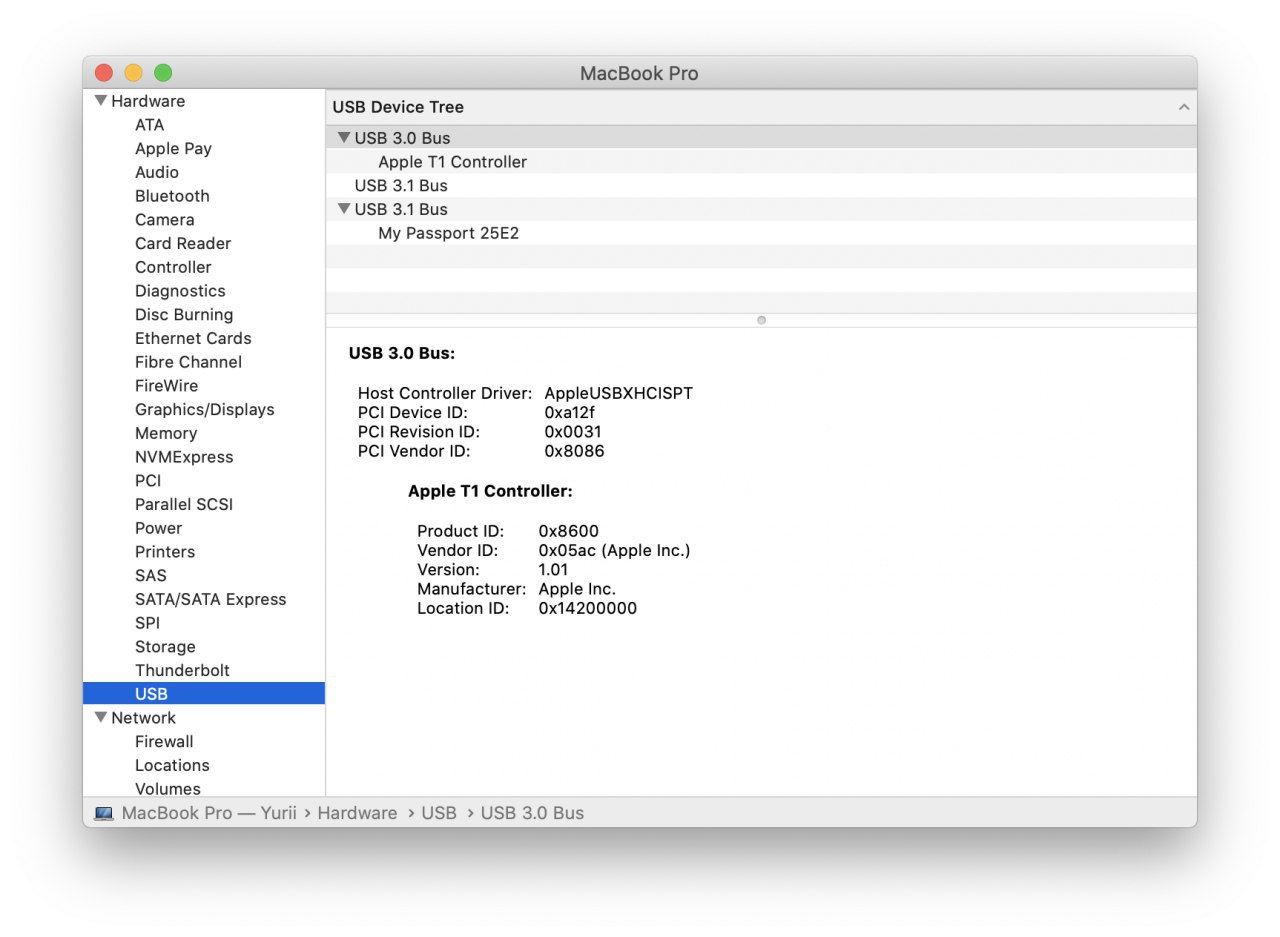Viewport: 1280px width, 937px height.
Task: Click the Version value 1.01
Action: 553,570
